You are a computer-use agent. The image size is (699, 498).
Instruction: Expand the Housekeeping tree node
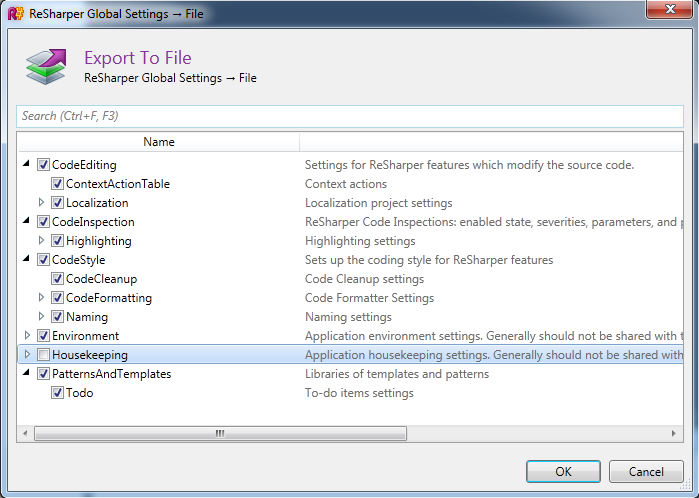27,354
